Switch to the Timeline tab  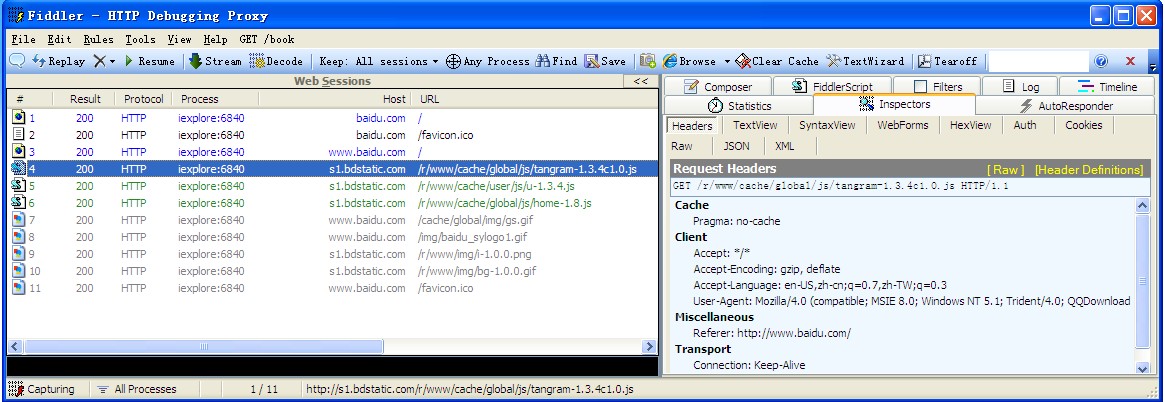[x=1108, y=87]
